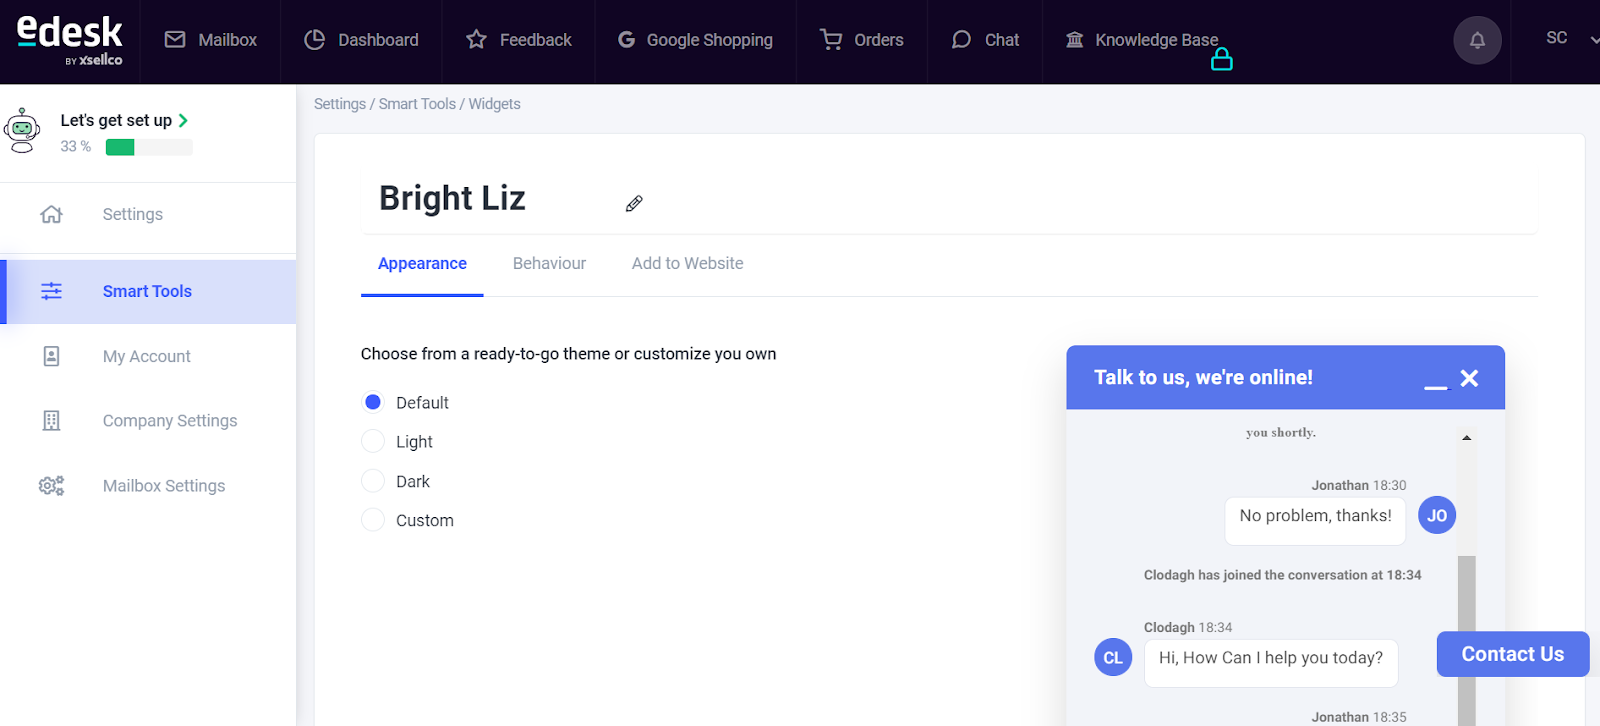Click the Mailbox Settings gear icon
This screenshot has height=726, width=1600.
tap(51, 486)
